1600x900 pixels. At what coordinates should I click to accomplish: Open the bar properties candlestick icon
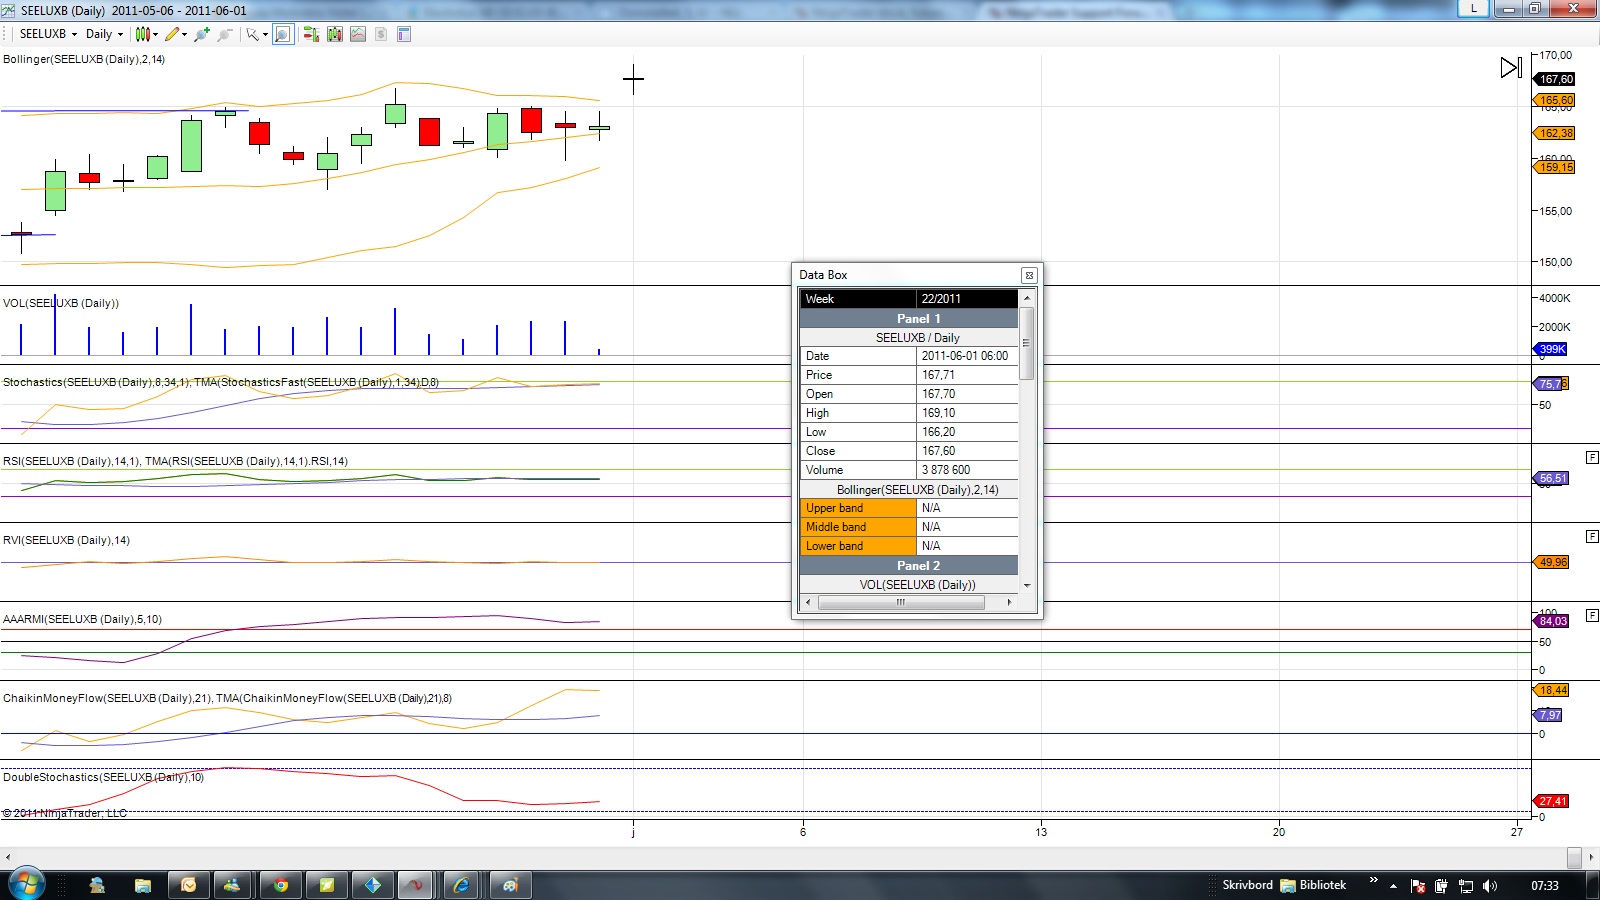[334, 34]
